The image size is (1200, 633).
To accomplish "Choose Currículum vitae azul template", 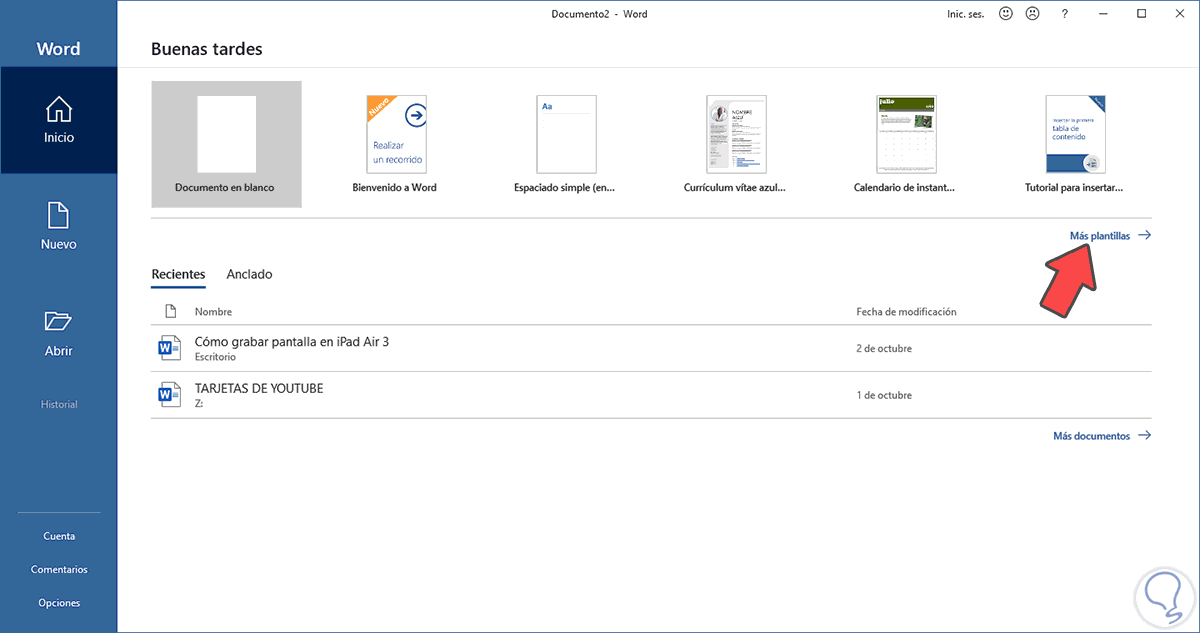I will pyautogui.click(x=735, y=144).
